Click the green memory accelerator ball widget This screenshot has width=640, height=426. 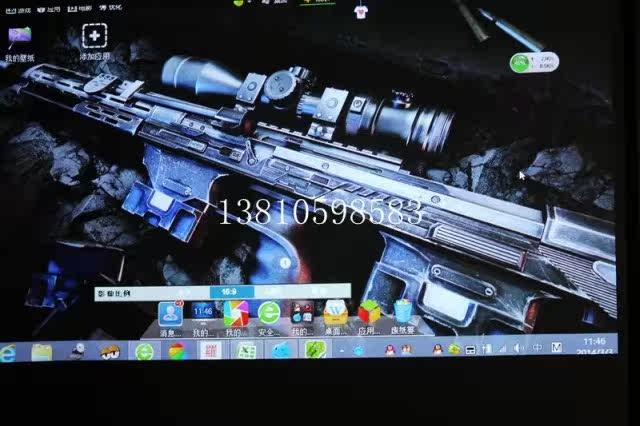click(x=520, y=63)
